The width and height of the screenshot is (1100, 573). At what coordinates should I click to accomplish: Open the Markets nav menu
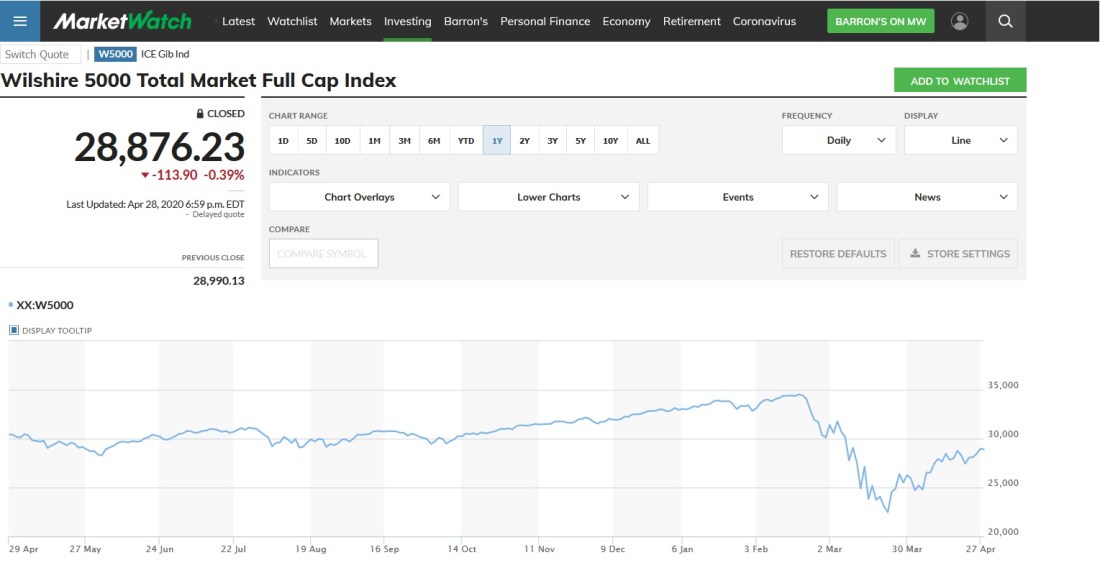(350, 21)
